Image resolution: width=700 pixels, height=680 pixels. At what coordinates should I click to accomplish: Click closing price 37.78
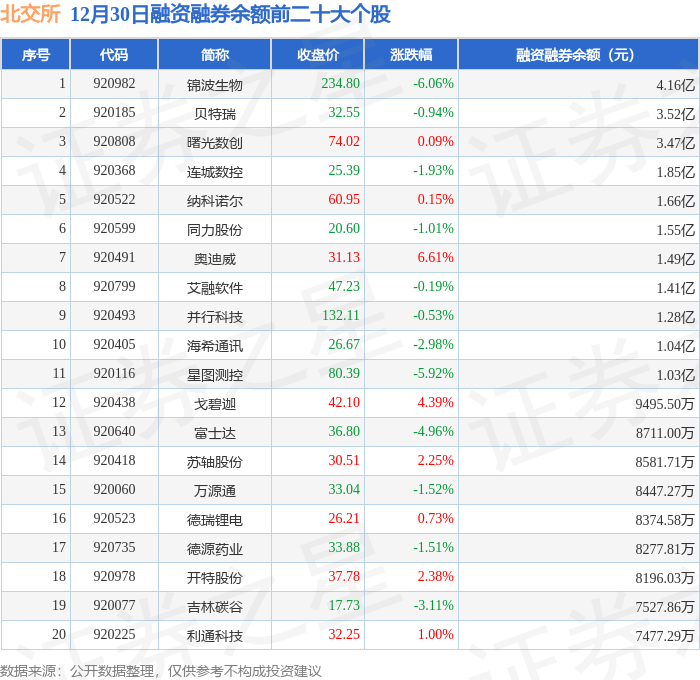click(344, 577)
